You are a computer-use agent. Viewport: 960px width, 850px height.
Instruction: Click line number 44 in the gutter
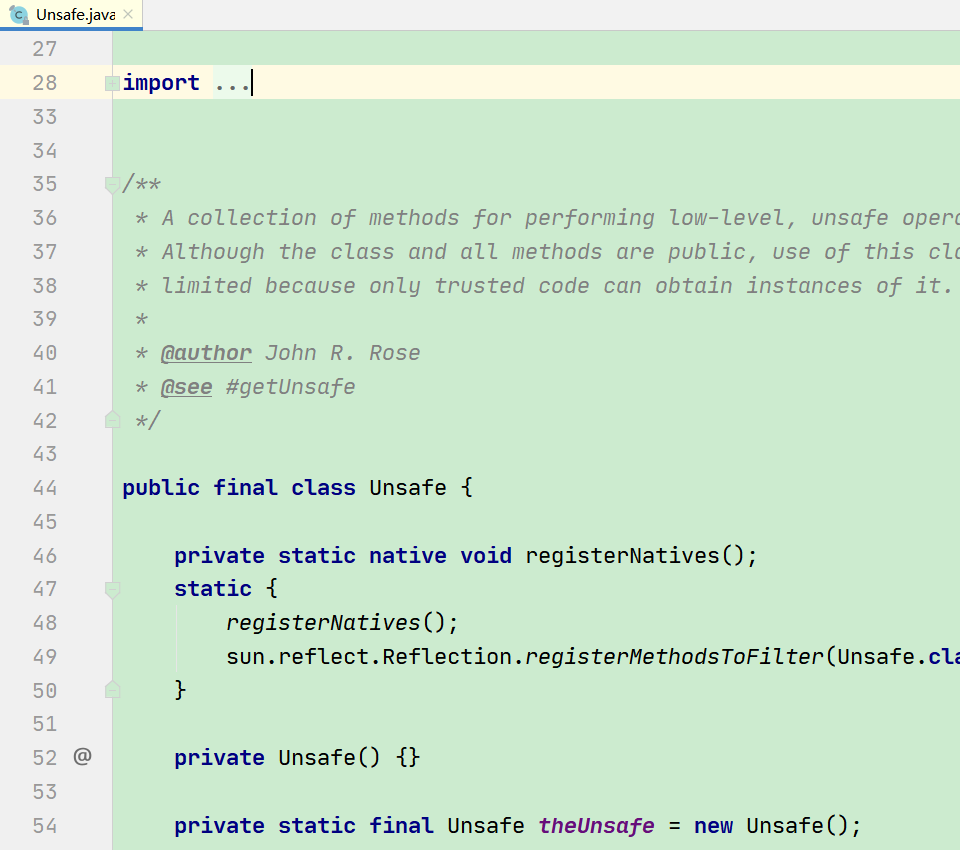(45, 487)
